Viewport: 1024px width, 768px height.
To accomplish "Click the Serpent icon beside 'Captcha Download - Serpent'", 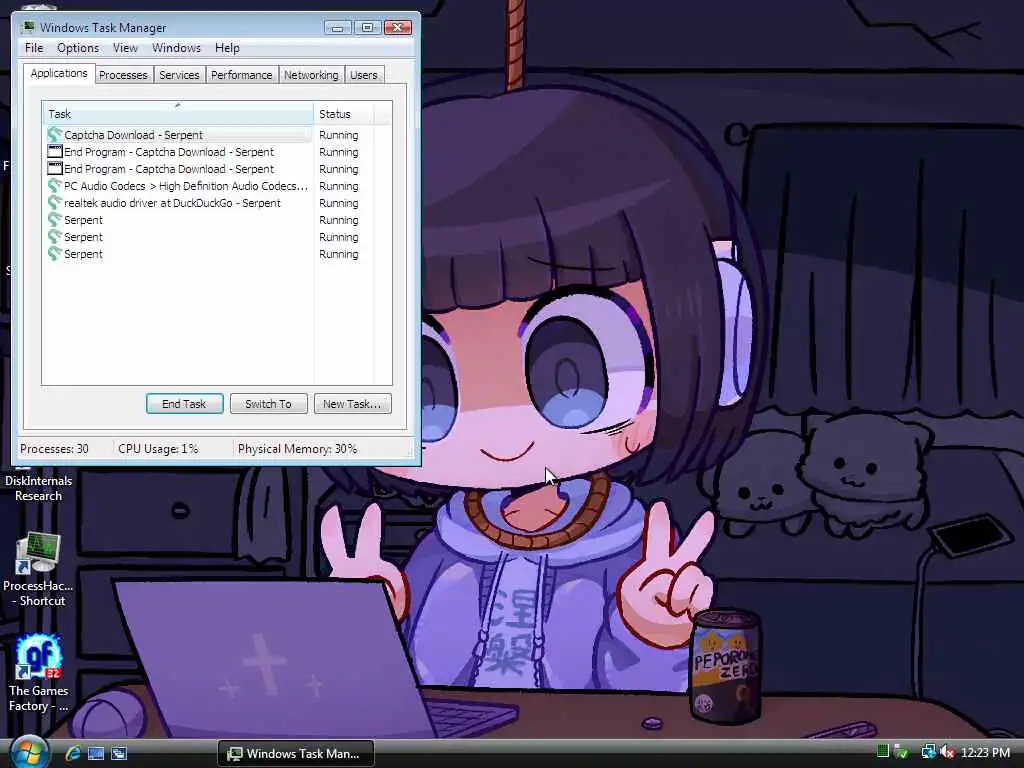I will coord(55,135).
